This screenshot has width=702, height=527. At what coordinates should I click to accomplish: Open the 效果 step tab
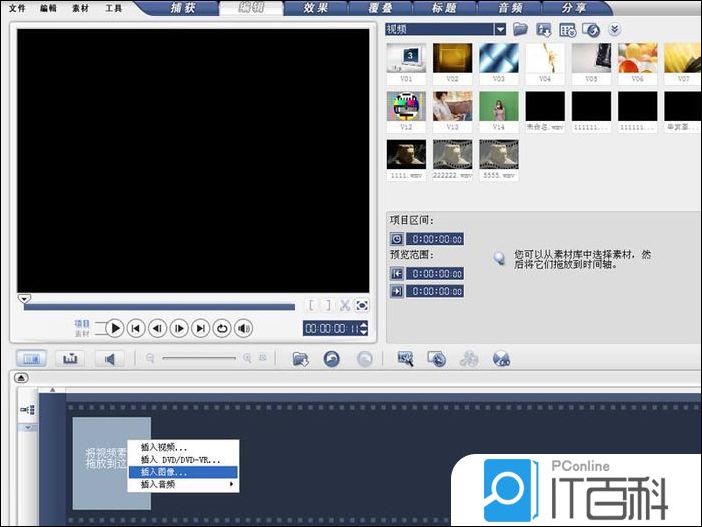tap(316, 8)
